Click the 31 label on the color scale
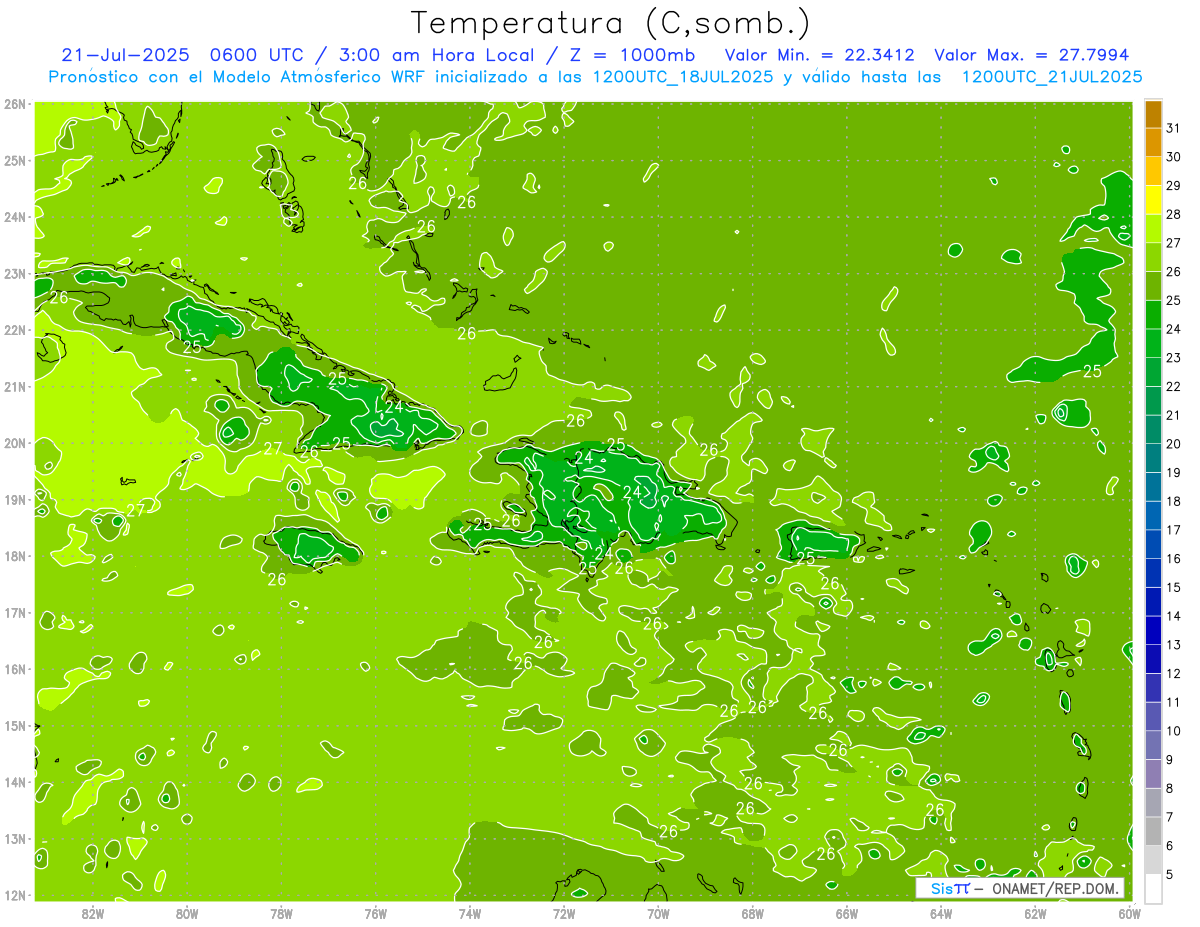 [1173, 128]
